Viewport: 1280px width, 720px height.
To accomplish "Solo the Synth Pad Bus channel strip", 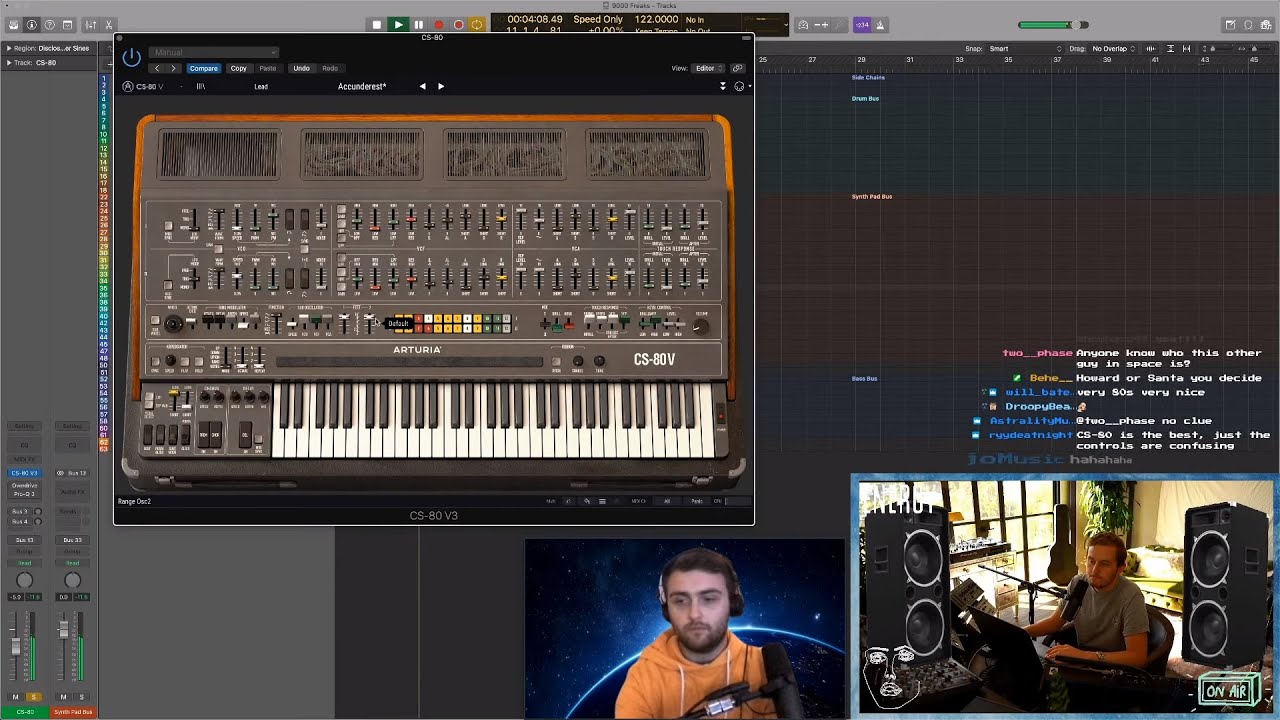I will tap(81, 697).
